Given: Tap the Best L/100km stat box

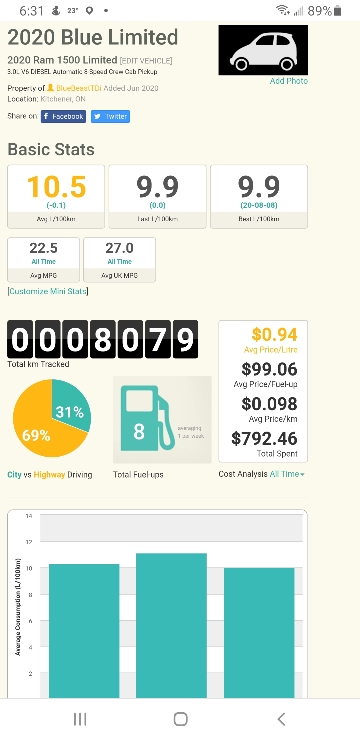Looking at the screenshot, I should click(x=259, y=196).
